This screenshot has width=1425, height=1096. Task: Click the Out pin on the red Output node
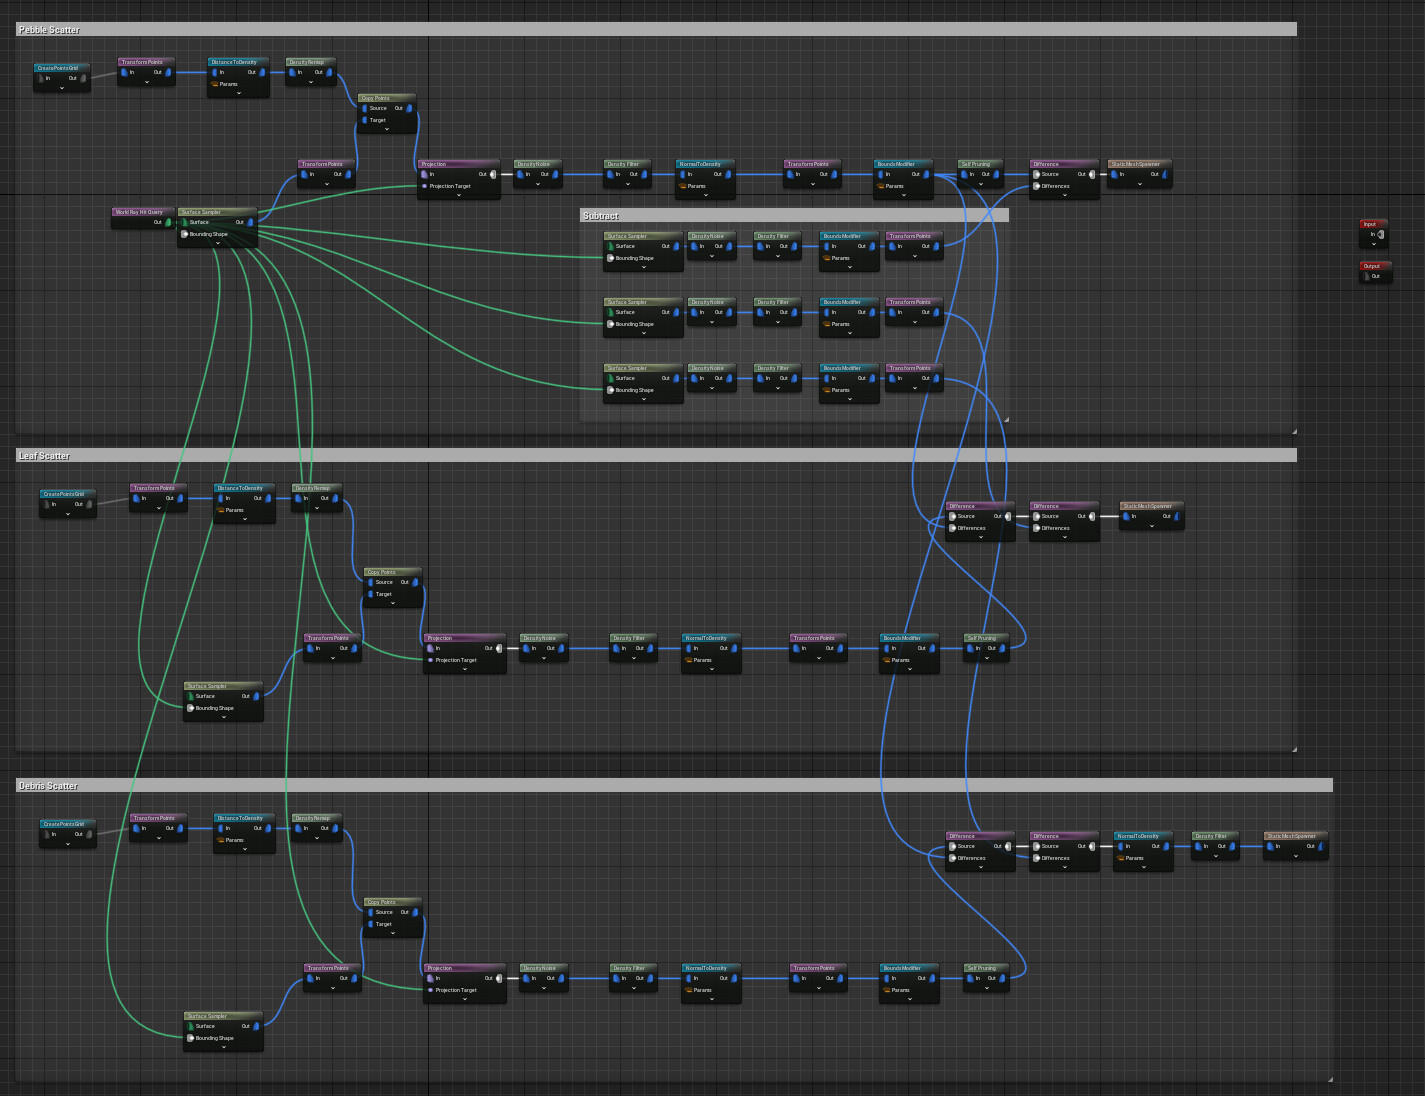coord(1365,276)
